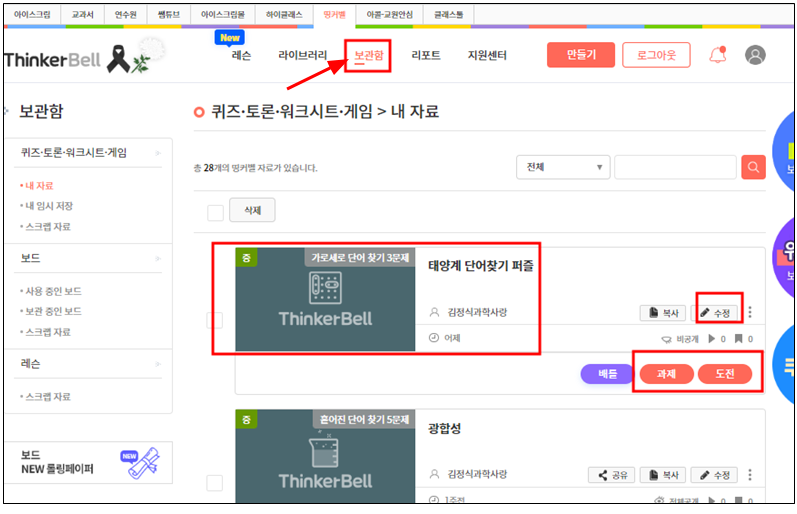
Task: Check the 광합성 item checkbox
Action: pos(214,482)
